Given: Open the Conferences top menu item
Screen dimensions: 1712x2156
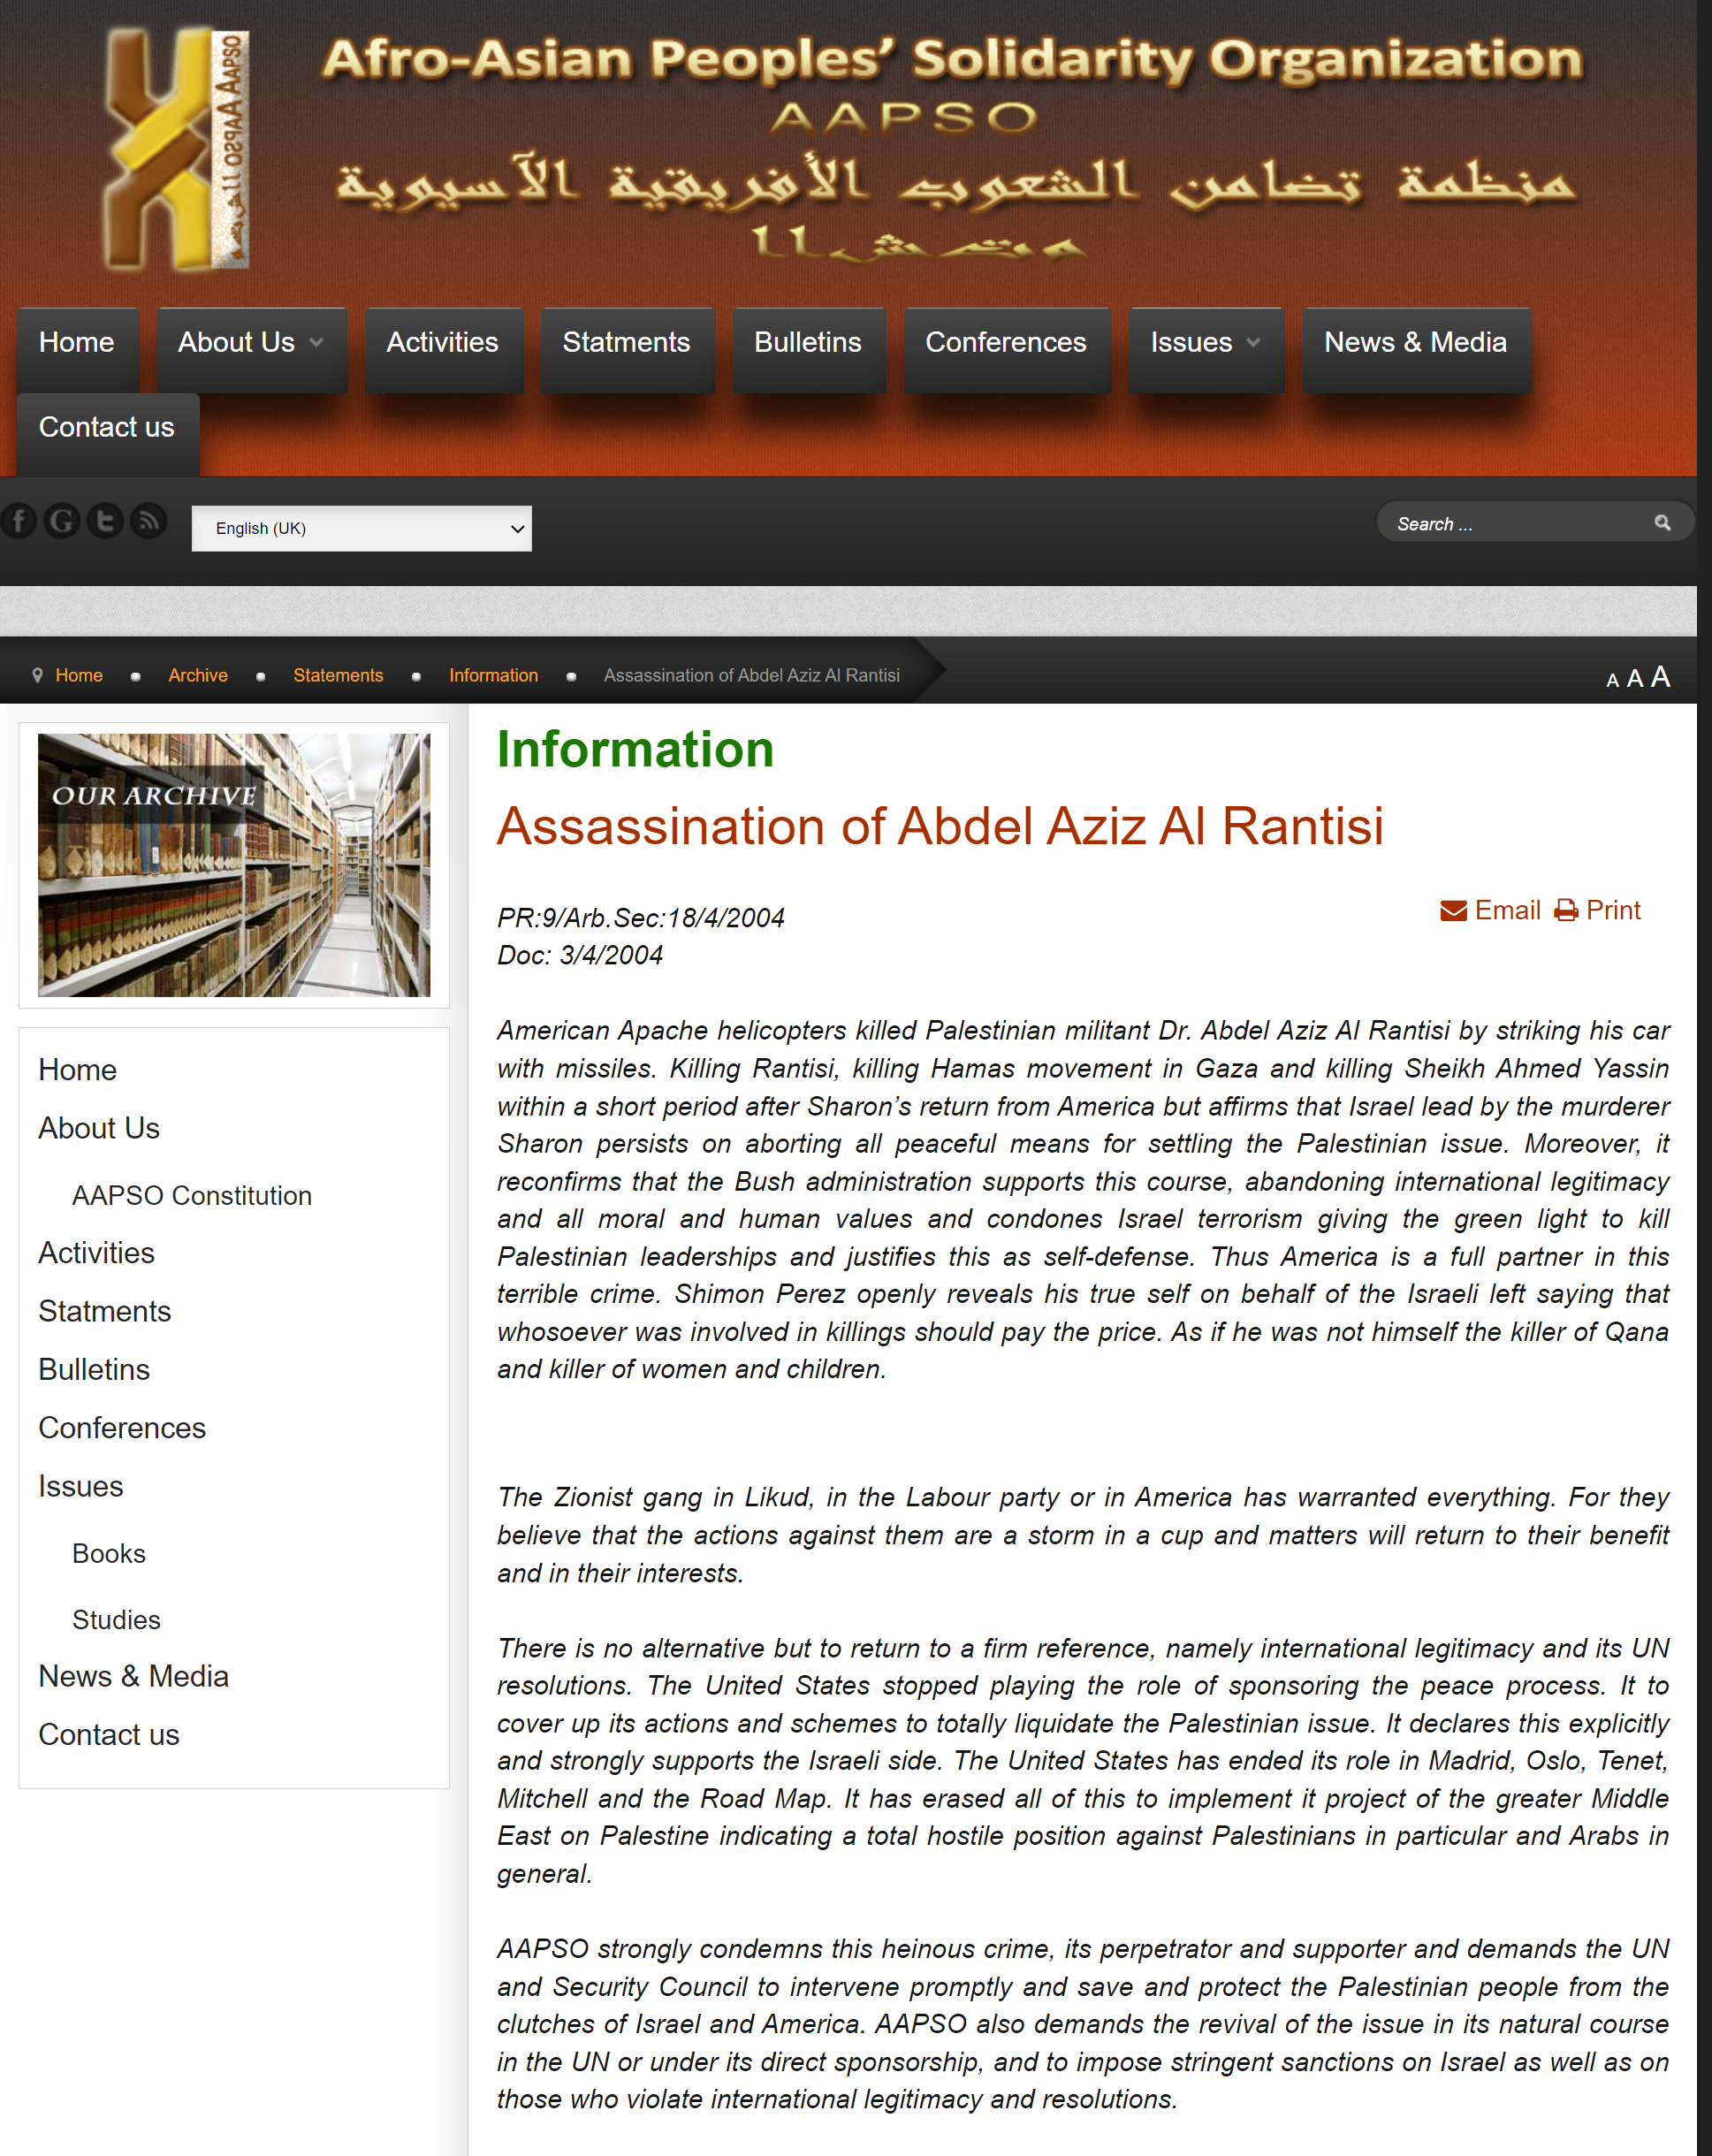Looking at the screenshot, I should [x=1005, y=343].
